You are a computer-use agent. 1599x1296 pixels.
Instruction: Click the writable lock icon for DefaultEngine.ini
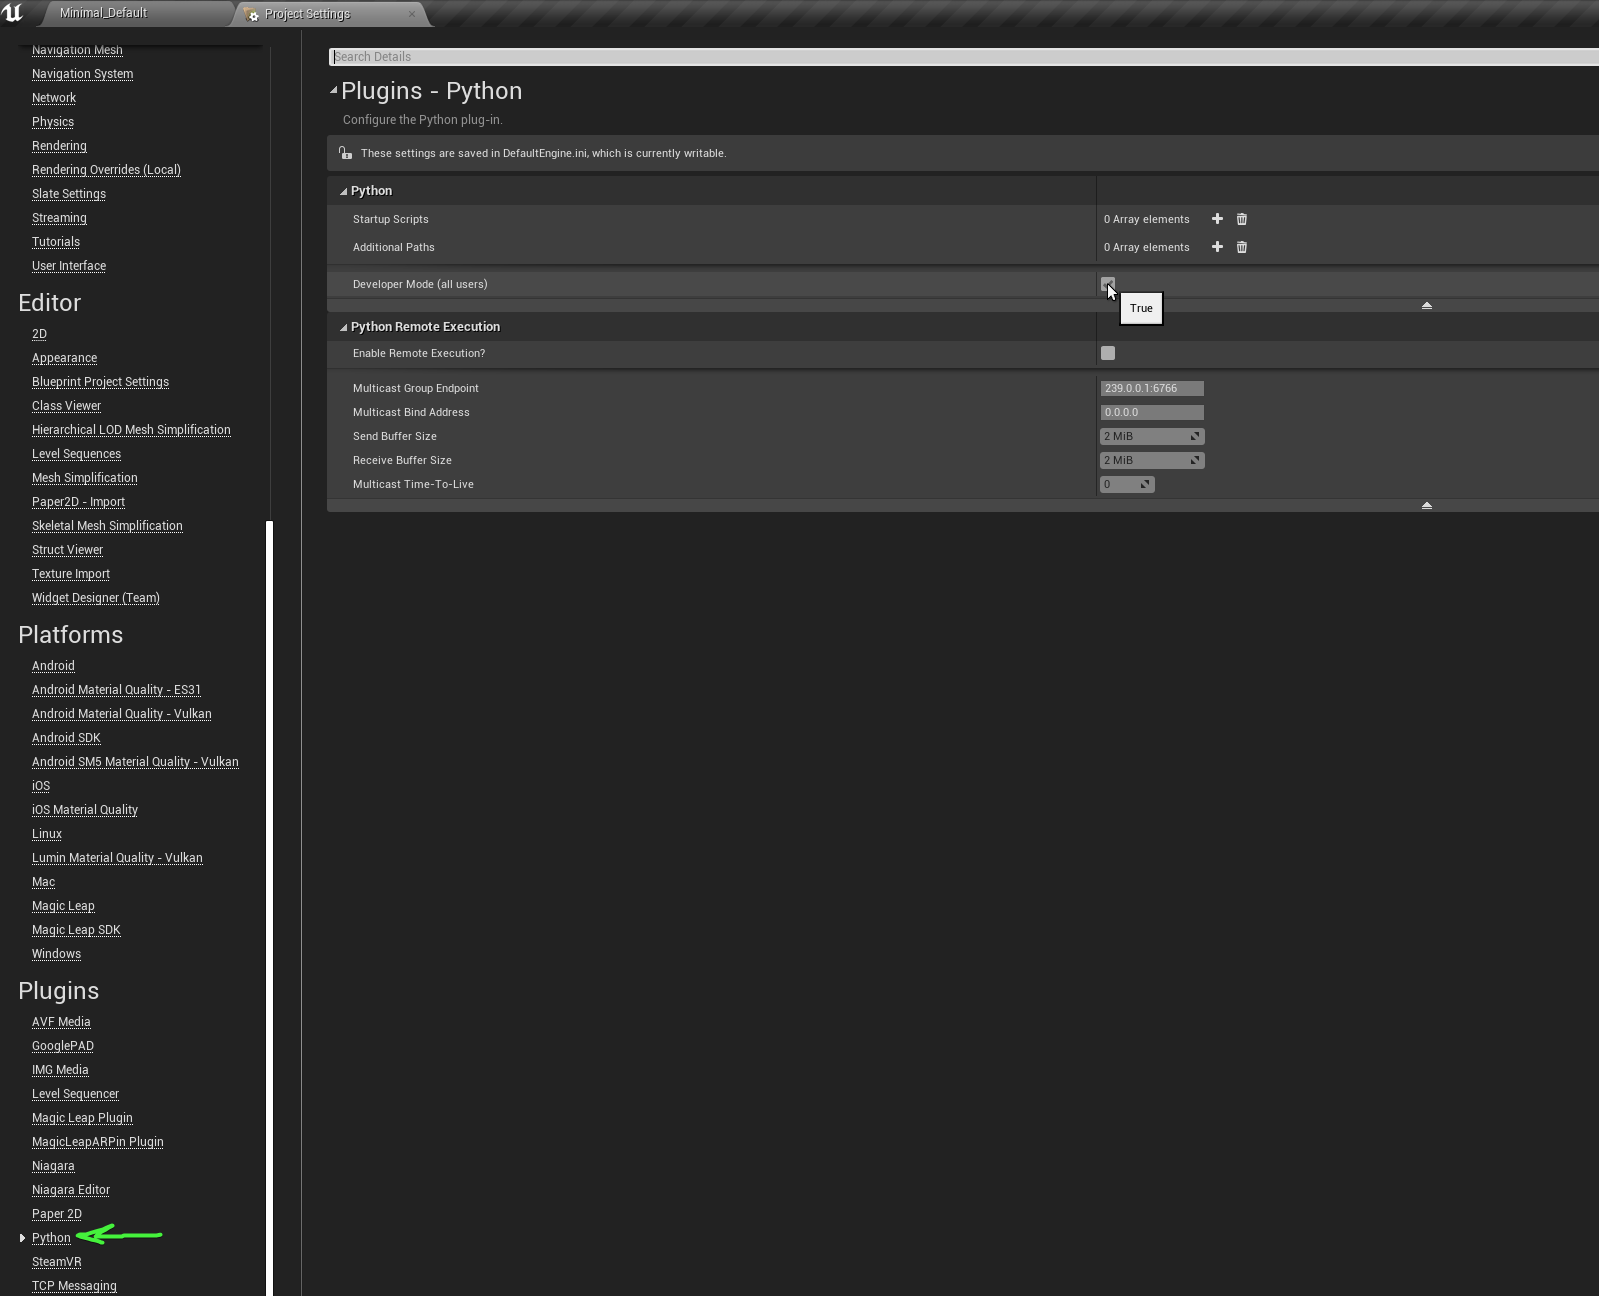pos(345,153)
